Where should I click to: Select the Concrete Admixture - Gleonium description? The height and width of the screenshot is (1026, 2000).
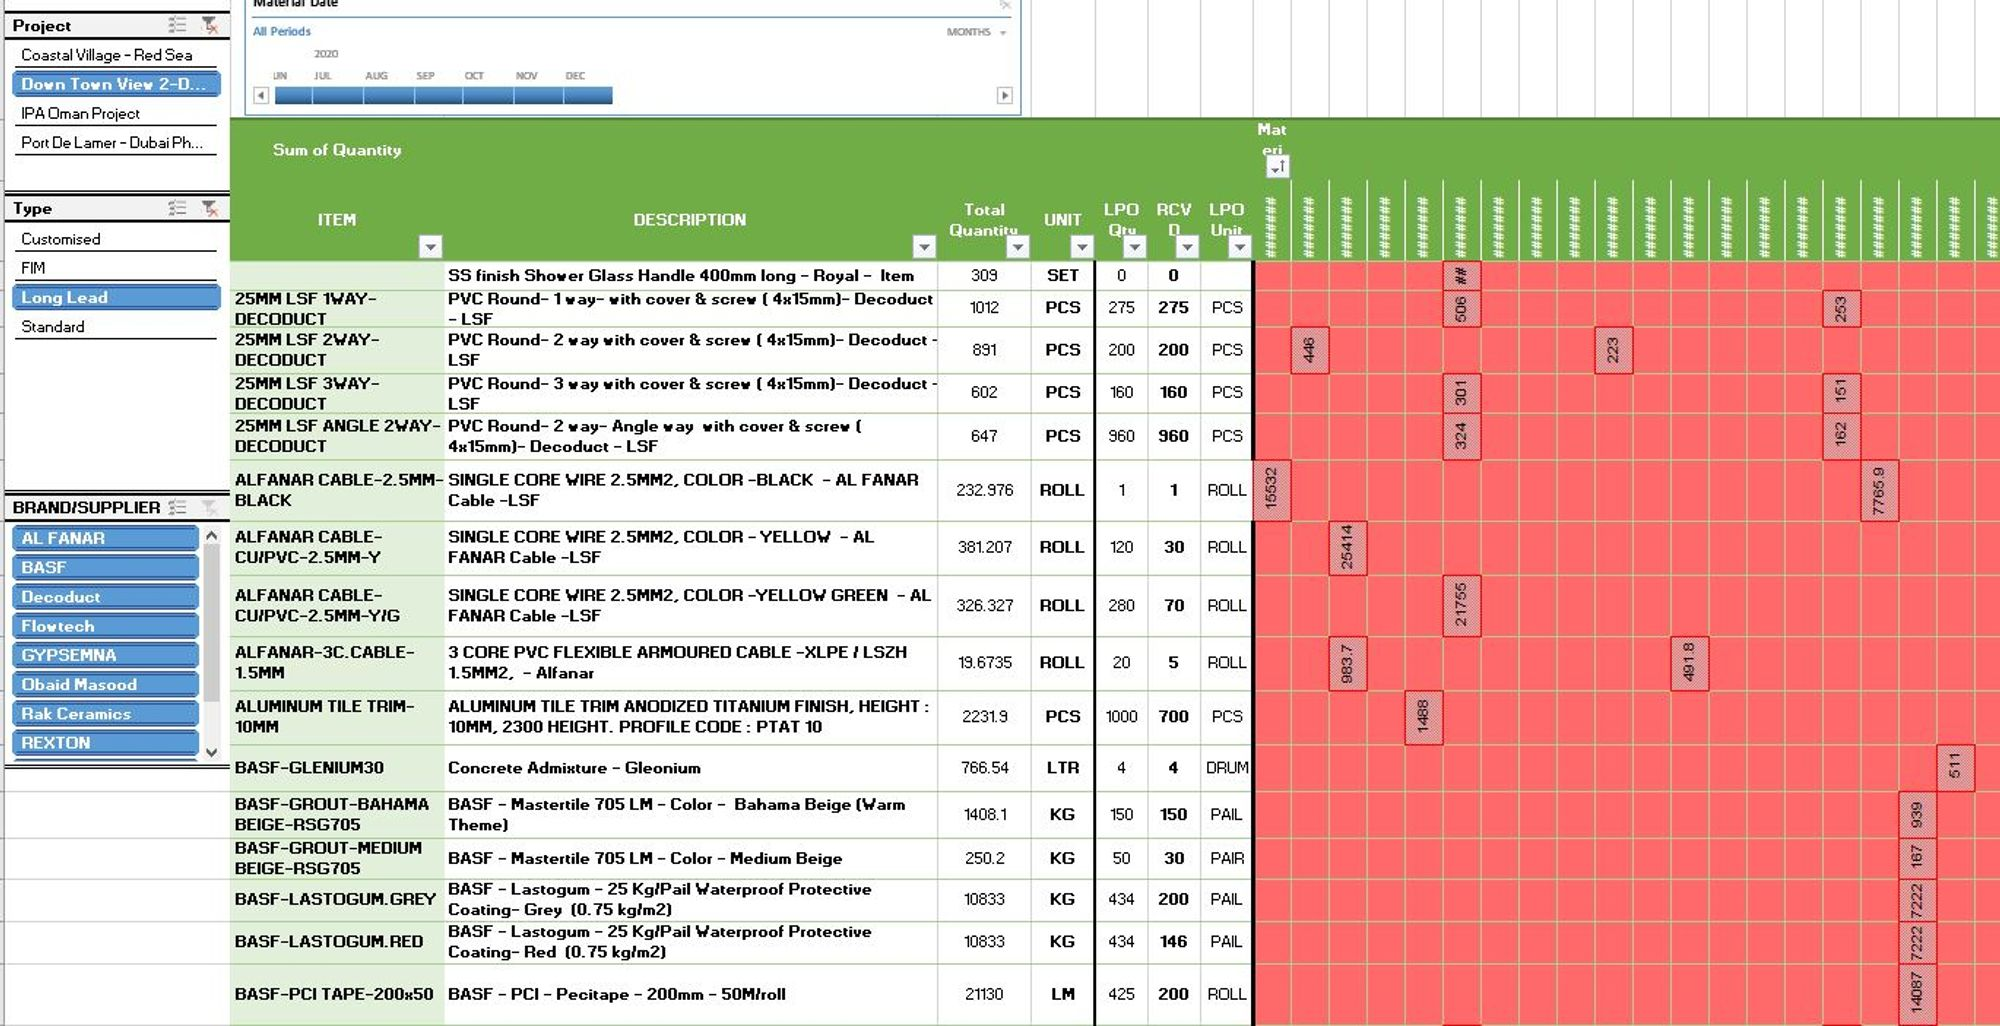(691, 768)
